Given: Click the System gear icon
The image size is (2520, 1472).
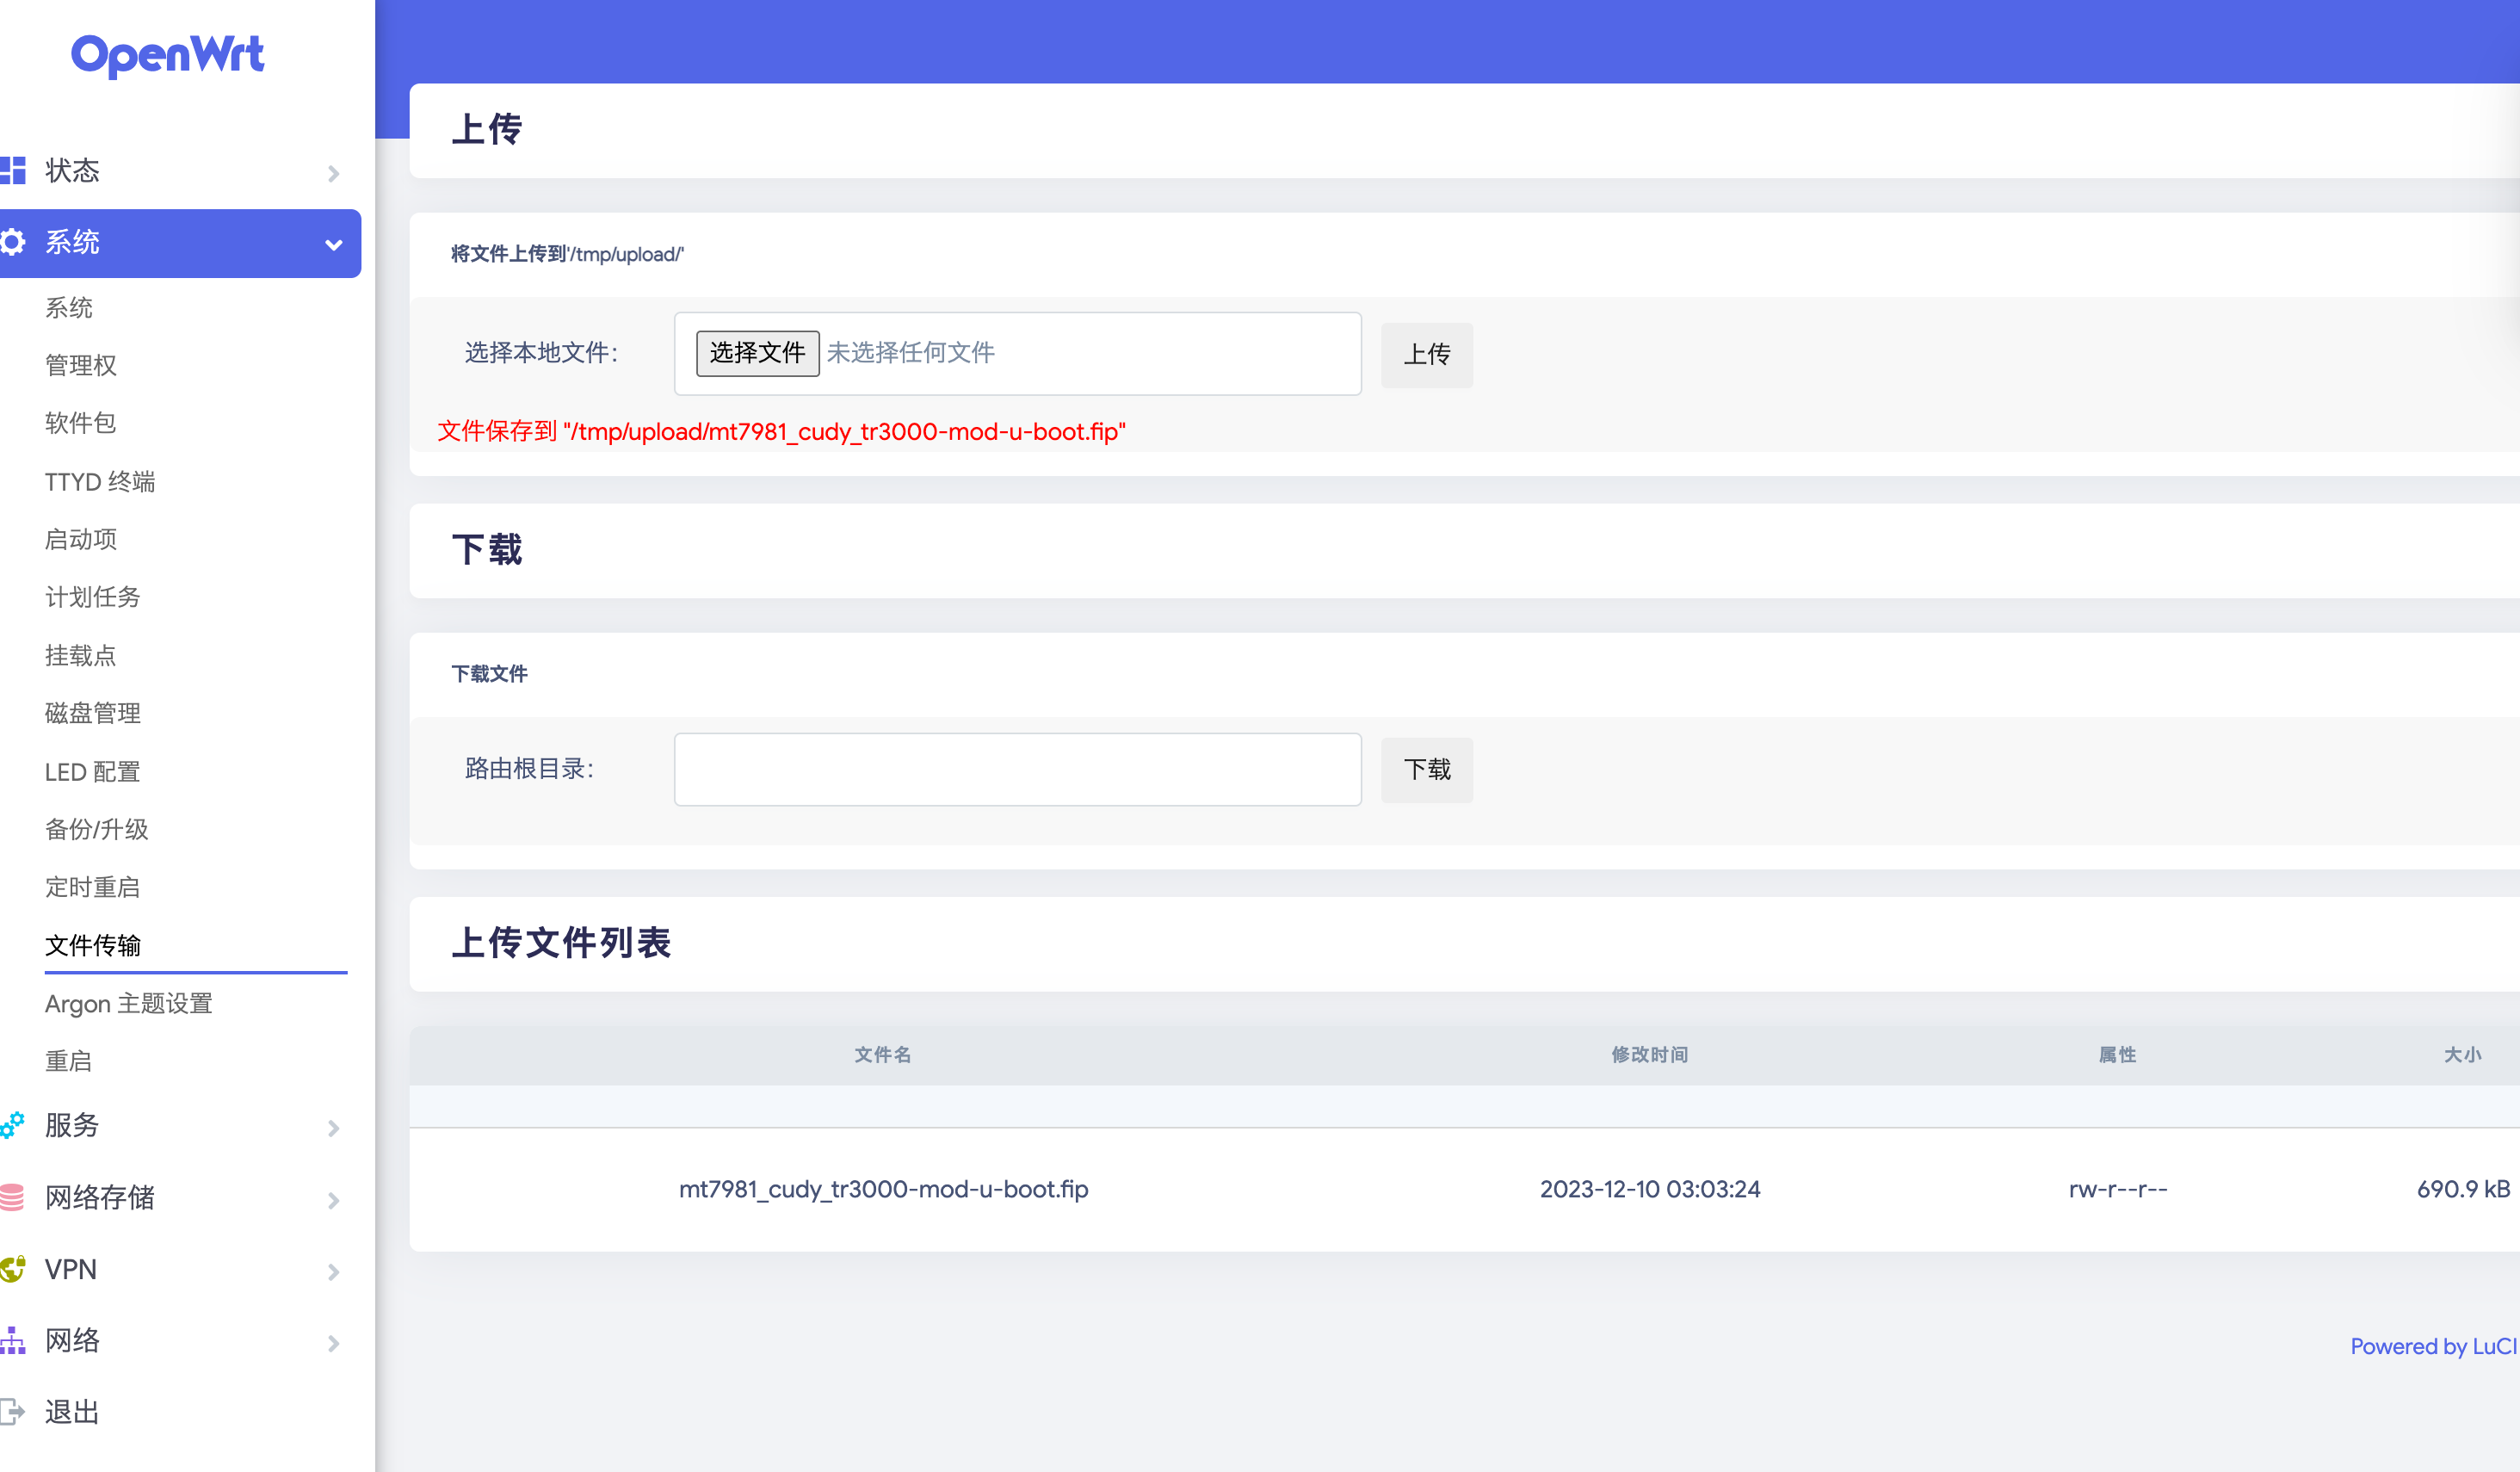Looking at the screenshot, I should click(x=13, y=242).
